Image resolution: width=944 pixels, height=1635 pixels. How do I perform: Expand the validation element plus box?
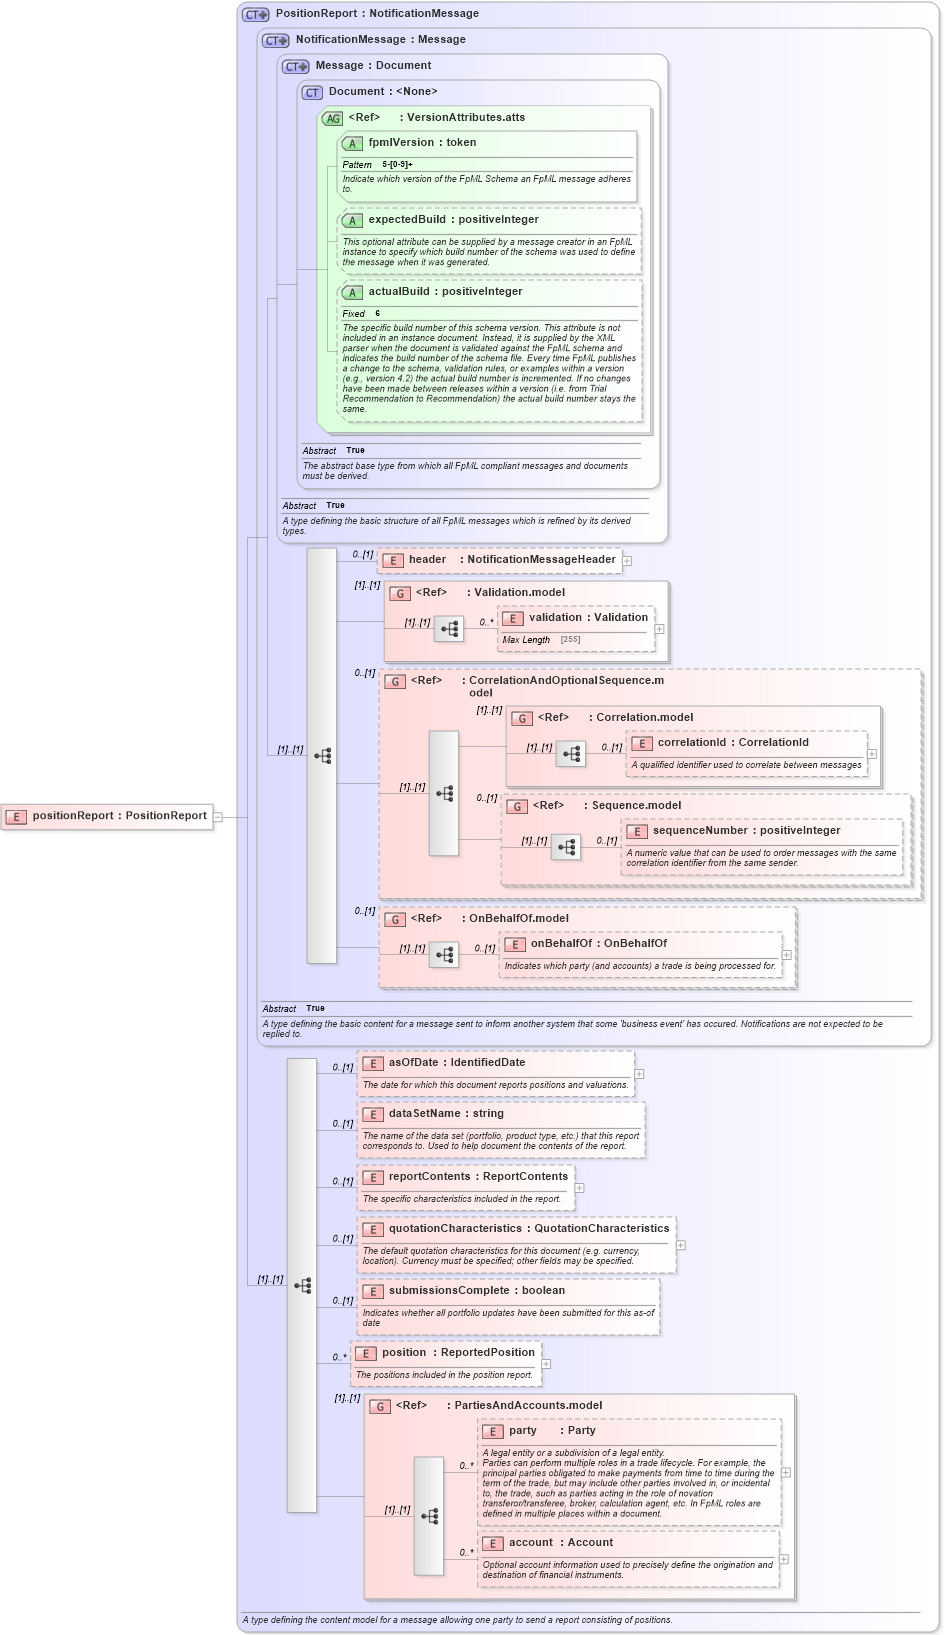[659, 629]
